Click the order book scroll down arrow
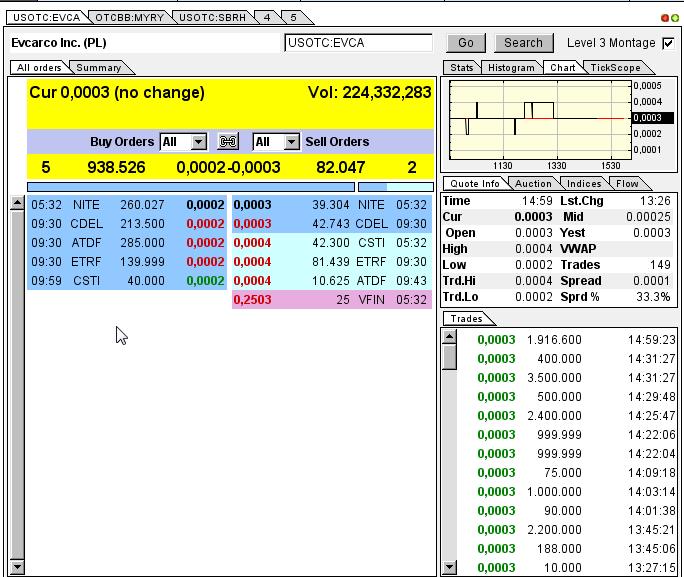Image resolution: width=684 pixels, height=577 pixels. click(17, 567)
